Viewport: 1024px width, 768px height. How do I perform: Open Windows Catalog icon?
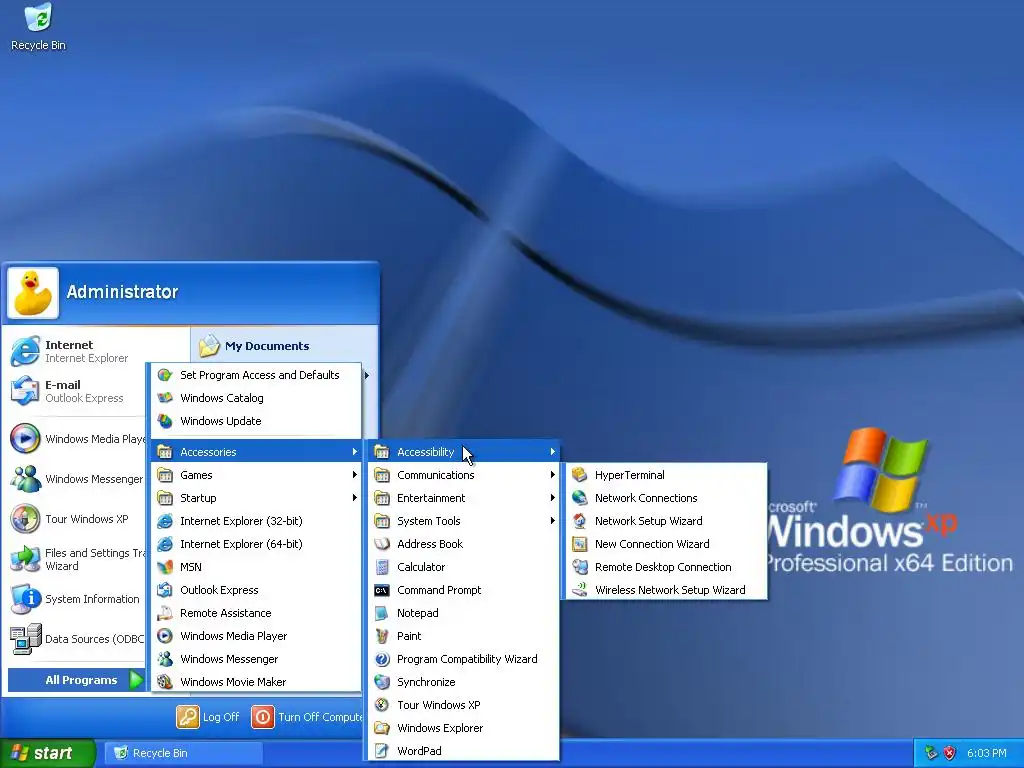click(x=165, y=398)
